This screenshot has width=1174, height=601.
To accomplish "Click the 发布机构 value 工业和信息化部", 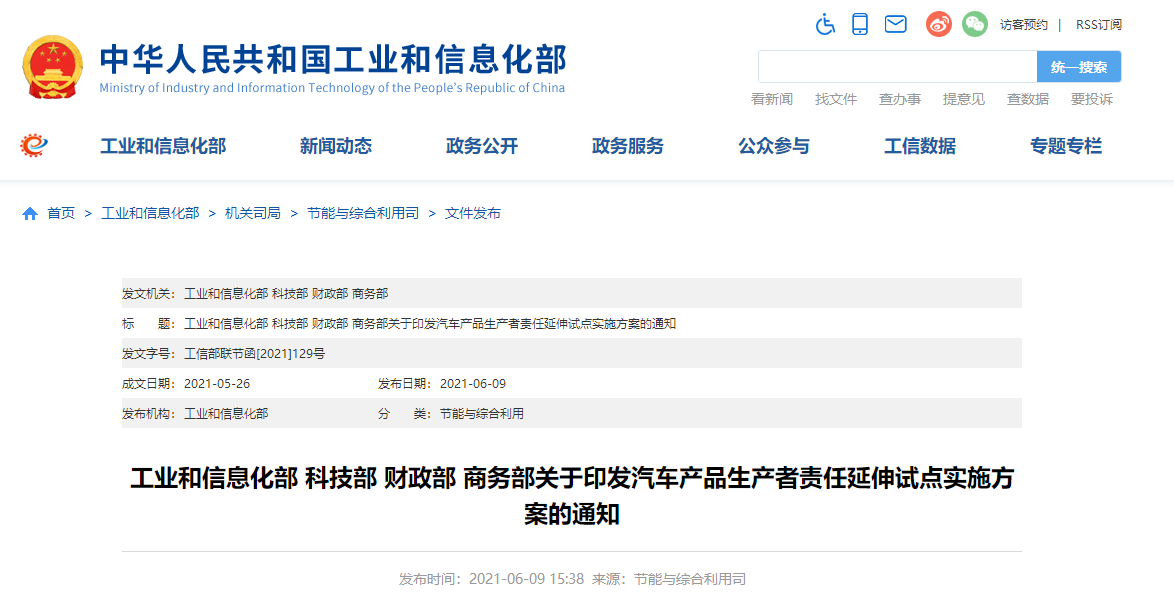I will tap(226, 413).
